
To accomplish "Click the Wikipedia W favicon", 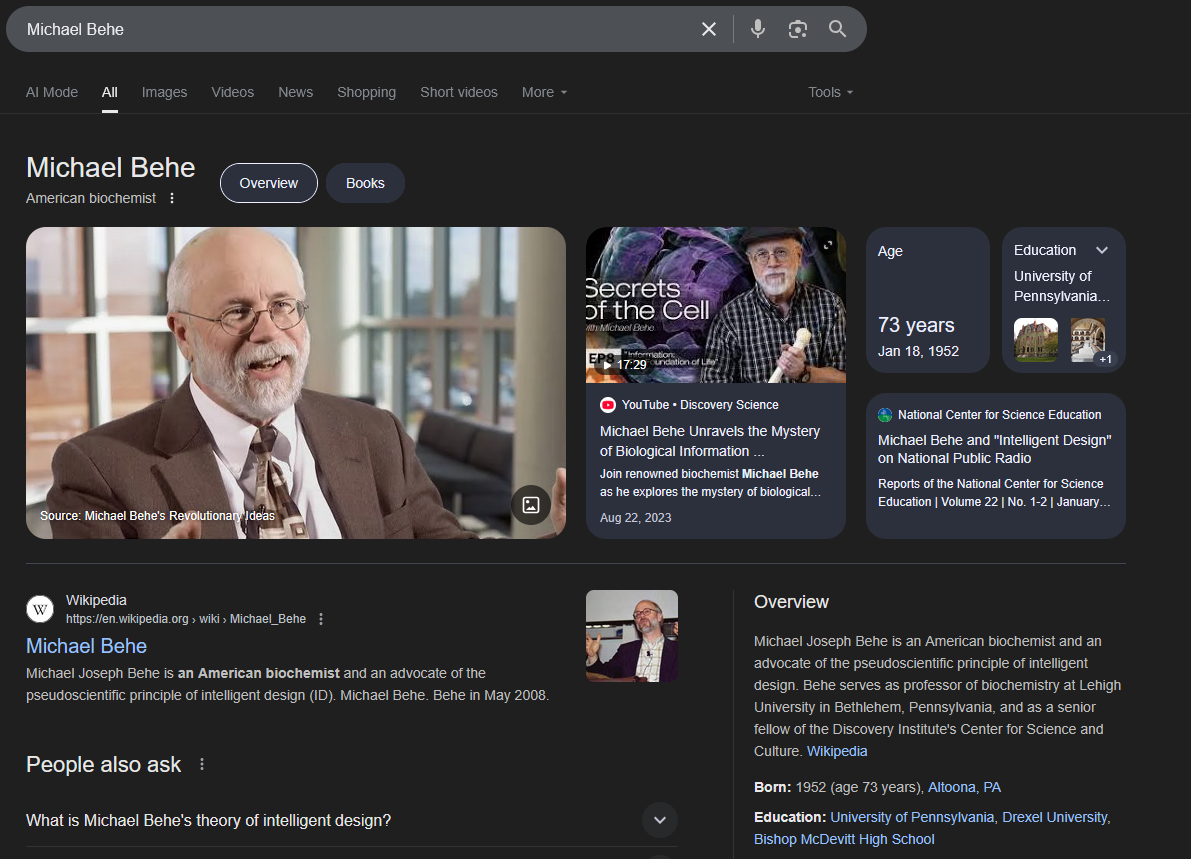I will pos(40,609).
